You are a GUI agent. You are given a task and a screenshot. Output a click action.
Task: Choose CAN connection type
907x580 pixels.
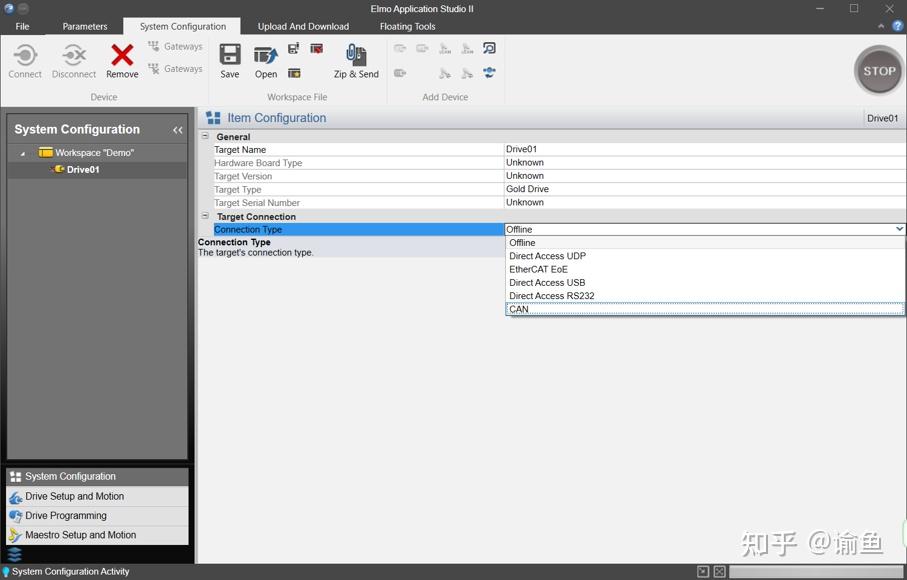(705, 309)
